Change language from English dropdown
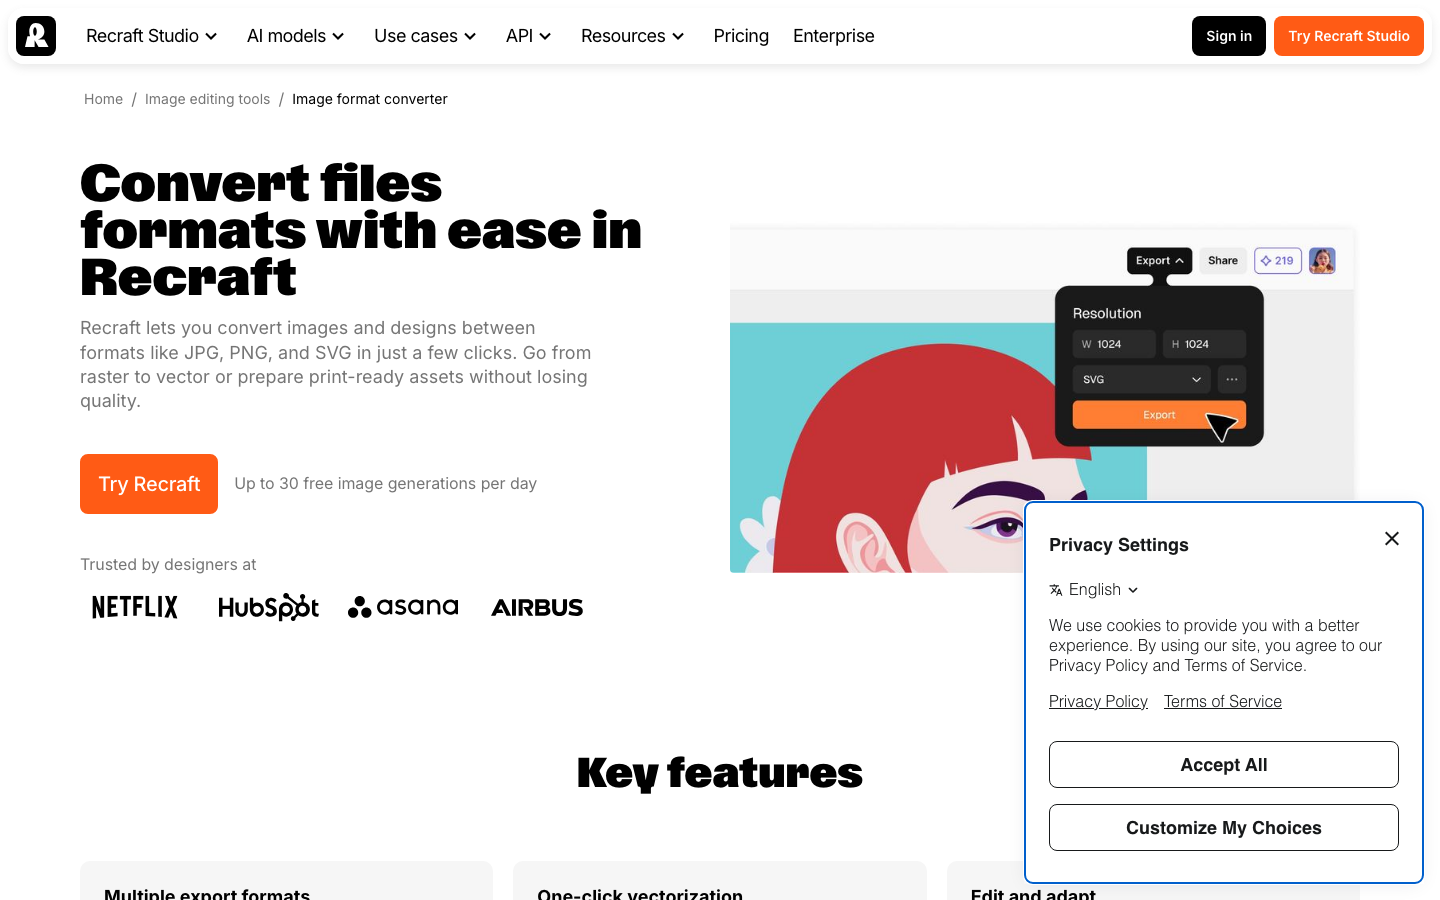1440x900 pixels. (1094, 590)
